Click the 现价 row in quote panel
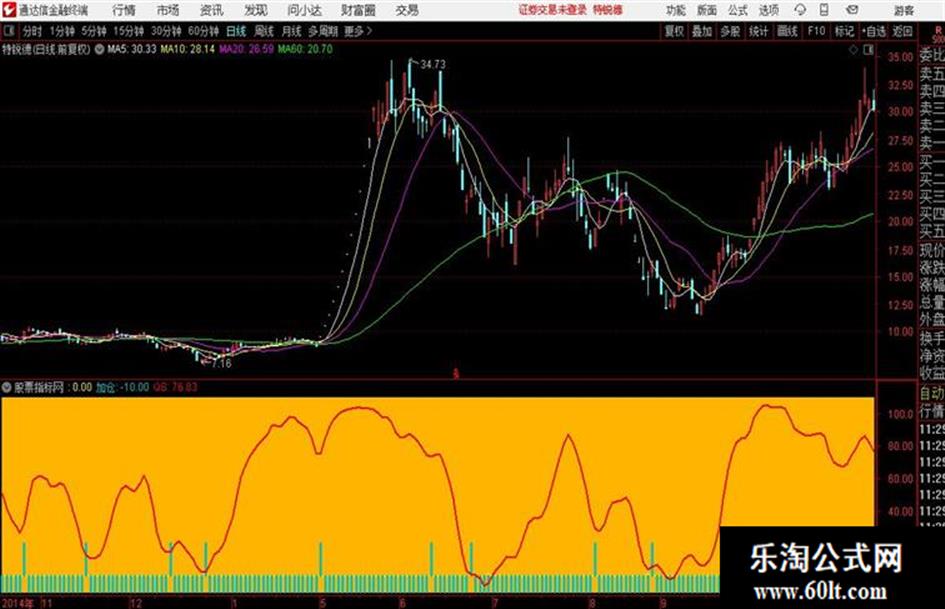945x609 pixels. click(x=932, y=250)
